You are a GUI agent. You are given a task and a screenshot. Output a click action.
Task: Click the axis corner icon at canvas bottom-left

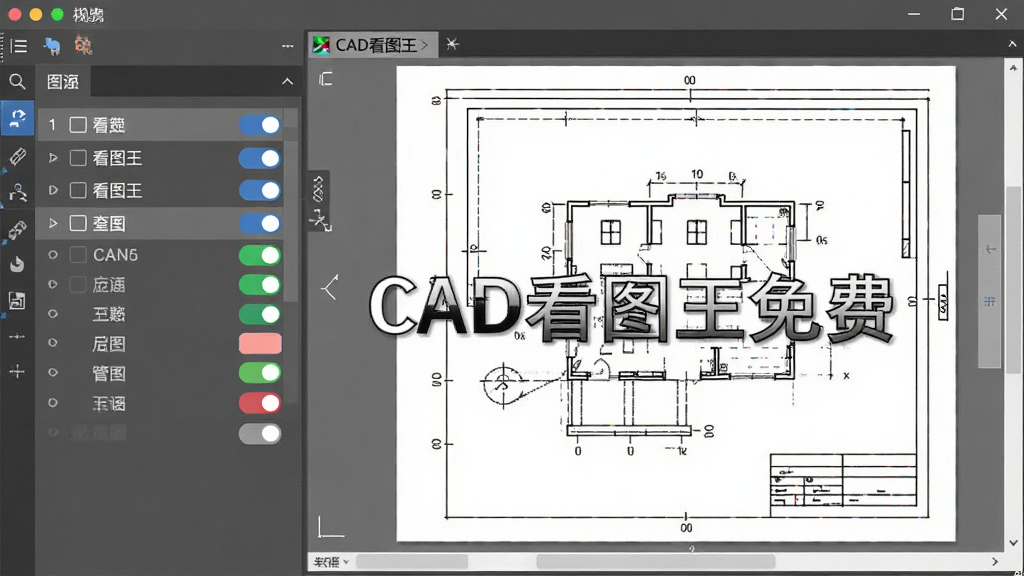pyautogui.click(x=330, y=527)
